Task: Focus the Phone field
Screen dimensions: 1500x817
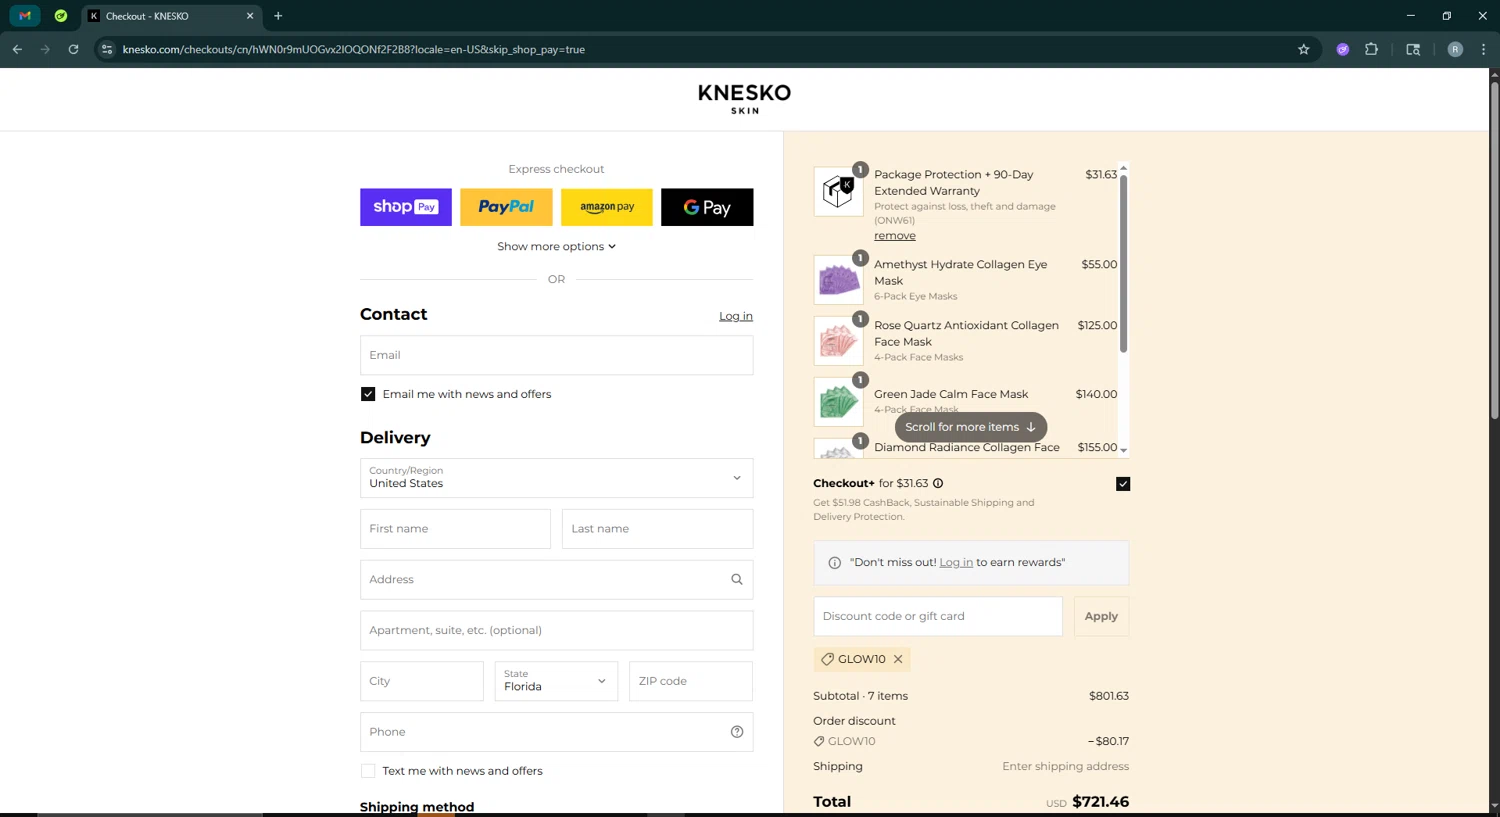Action: pos(556,732)
